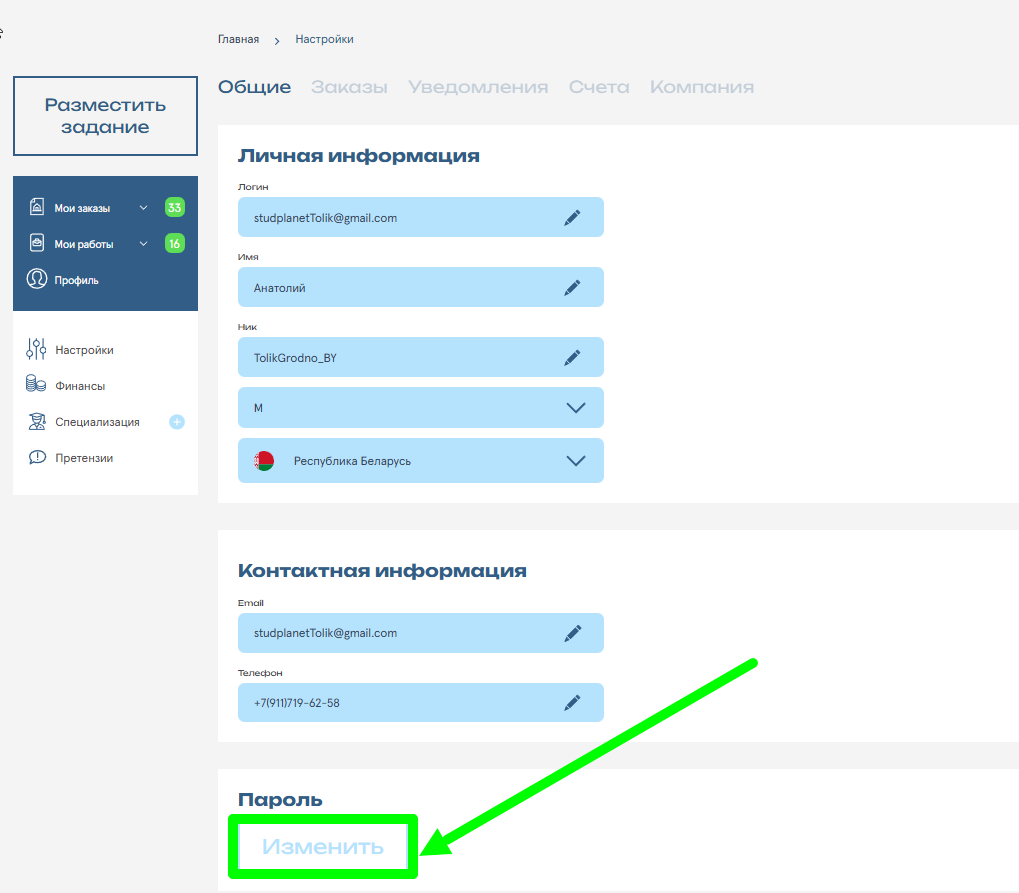Click the pencil icon in the Логин field
The width and height of the screenshot is (1019, 893).
[572, 217]
